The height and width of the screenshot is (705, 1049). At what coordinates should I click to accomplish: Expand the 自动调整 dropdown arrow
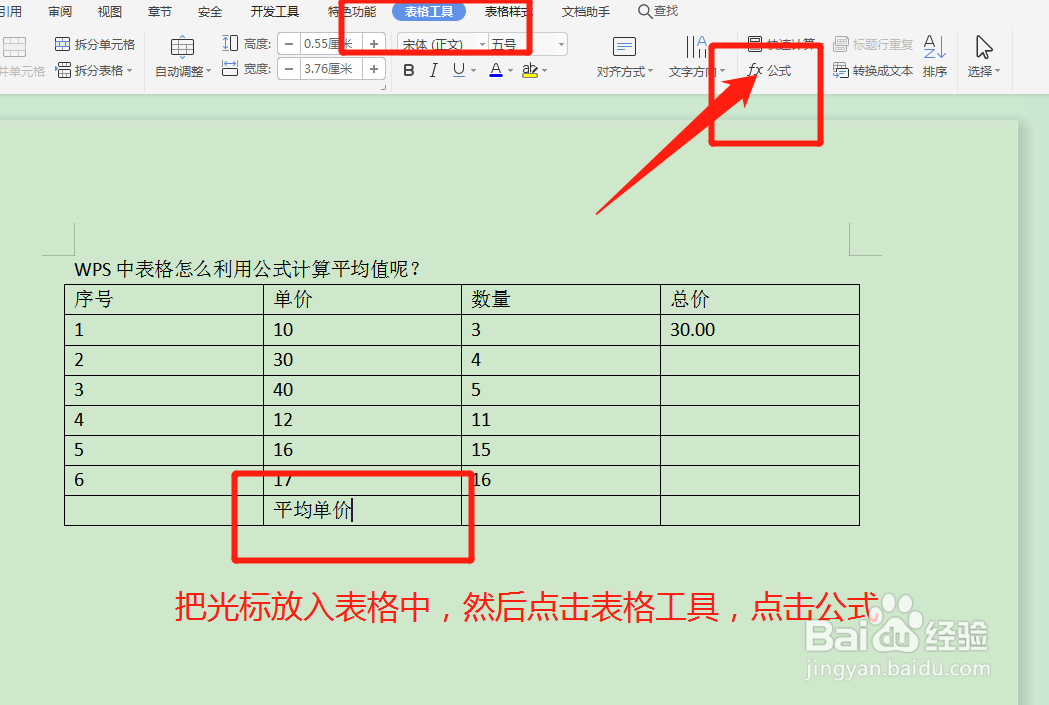209,71
